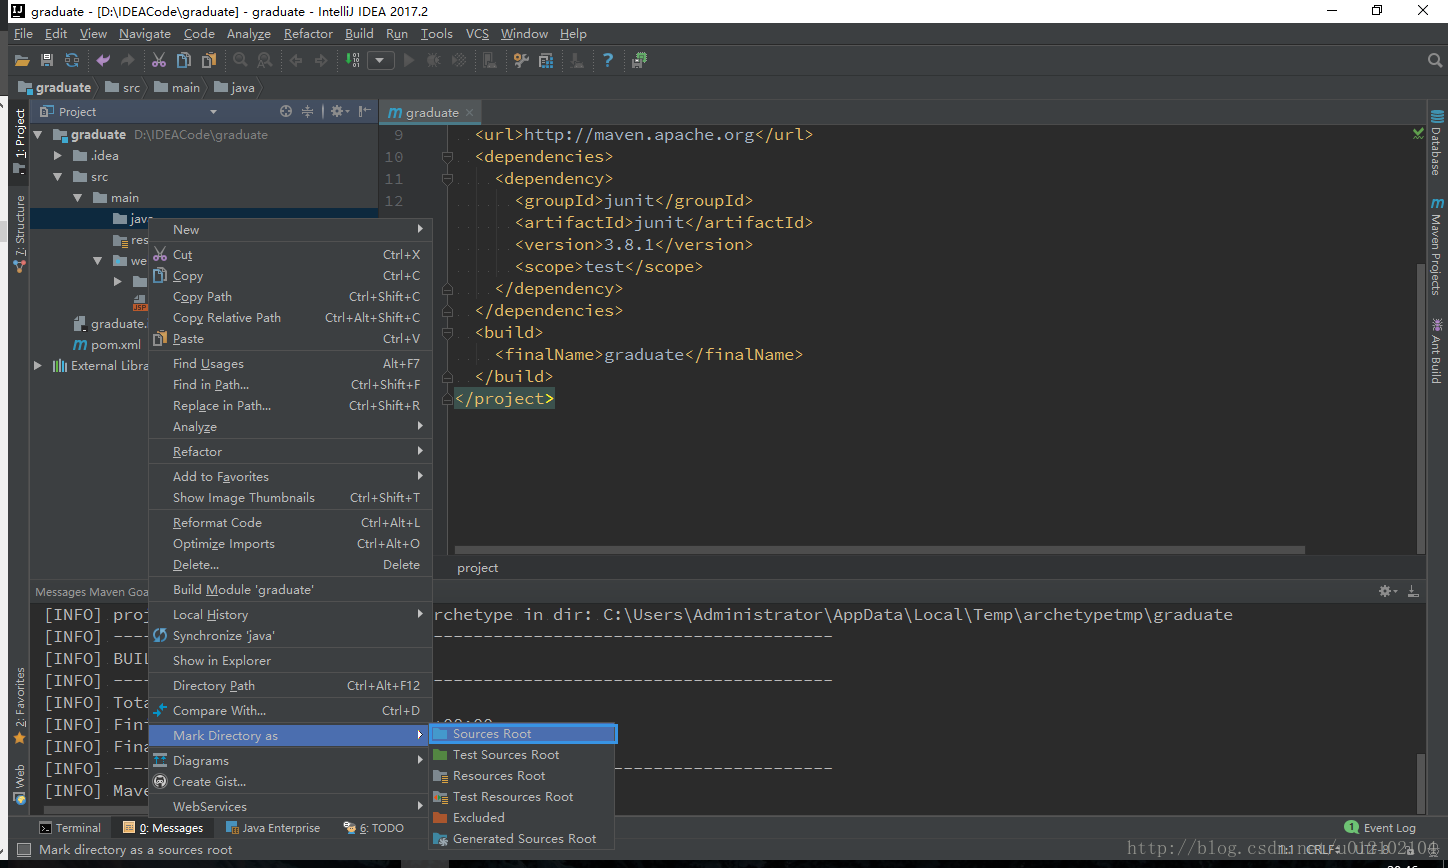This screenshot has width=1448, height=868.
Task: Toggle the 2: Favorites tool window
Action: [20, 705]
